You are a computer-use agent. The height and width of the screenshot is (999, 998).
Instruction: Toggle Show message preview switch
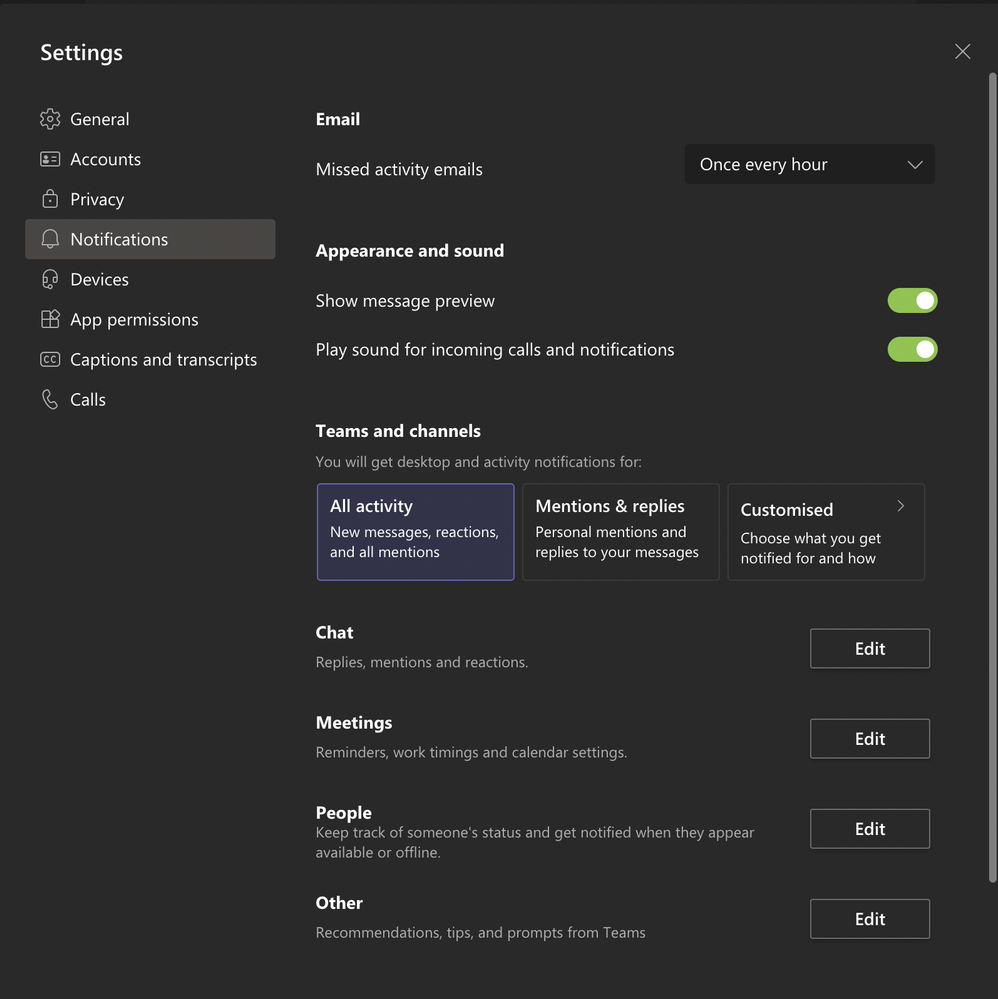tap(912, 301)
